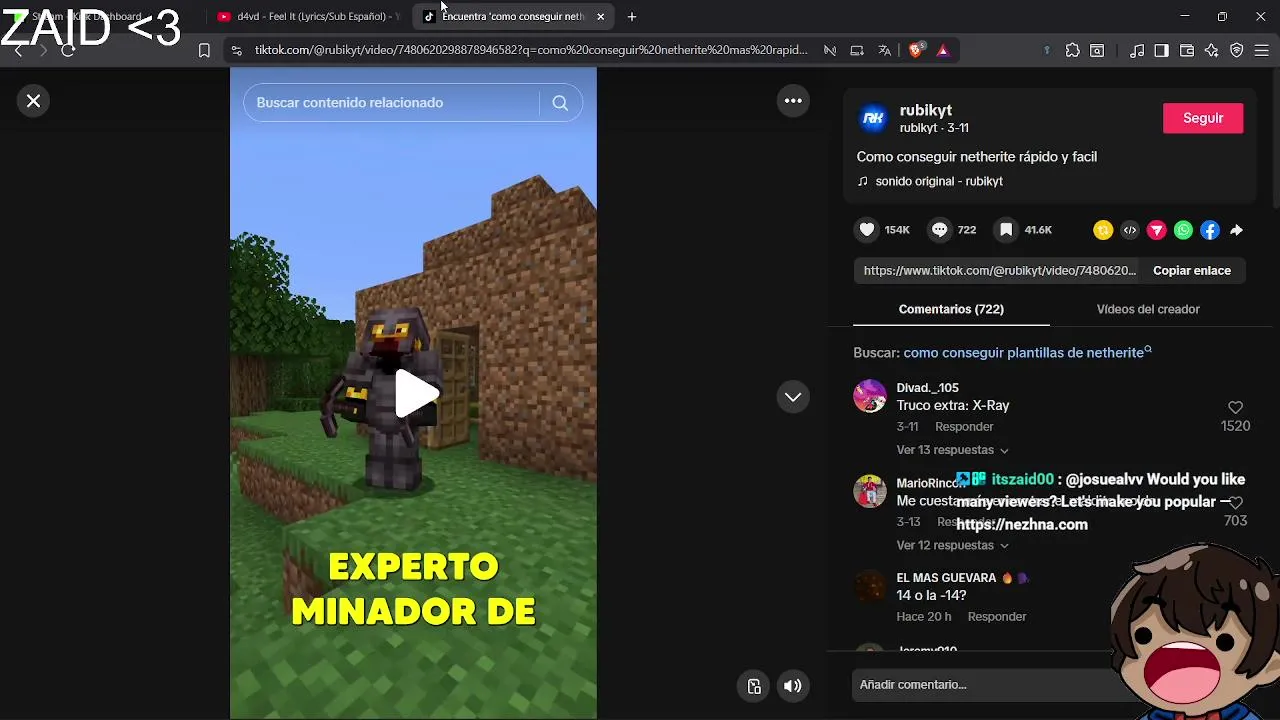1280x720 pixels.
Task: Click the Copiar enlace button
Action: (1192, 271)
